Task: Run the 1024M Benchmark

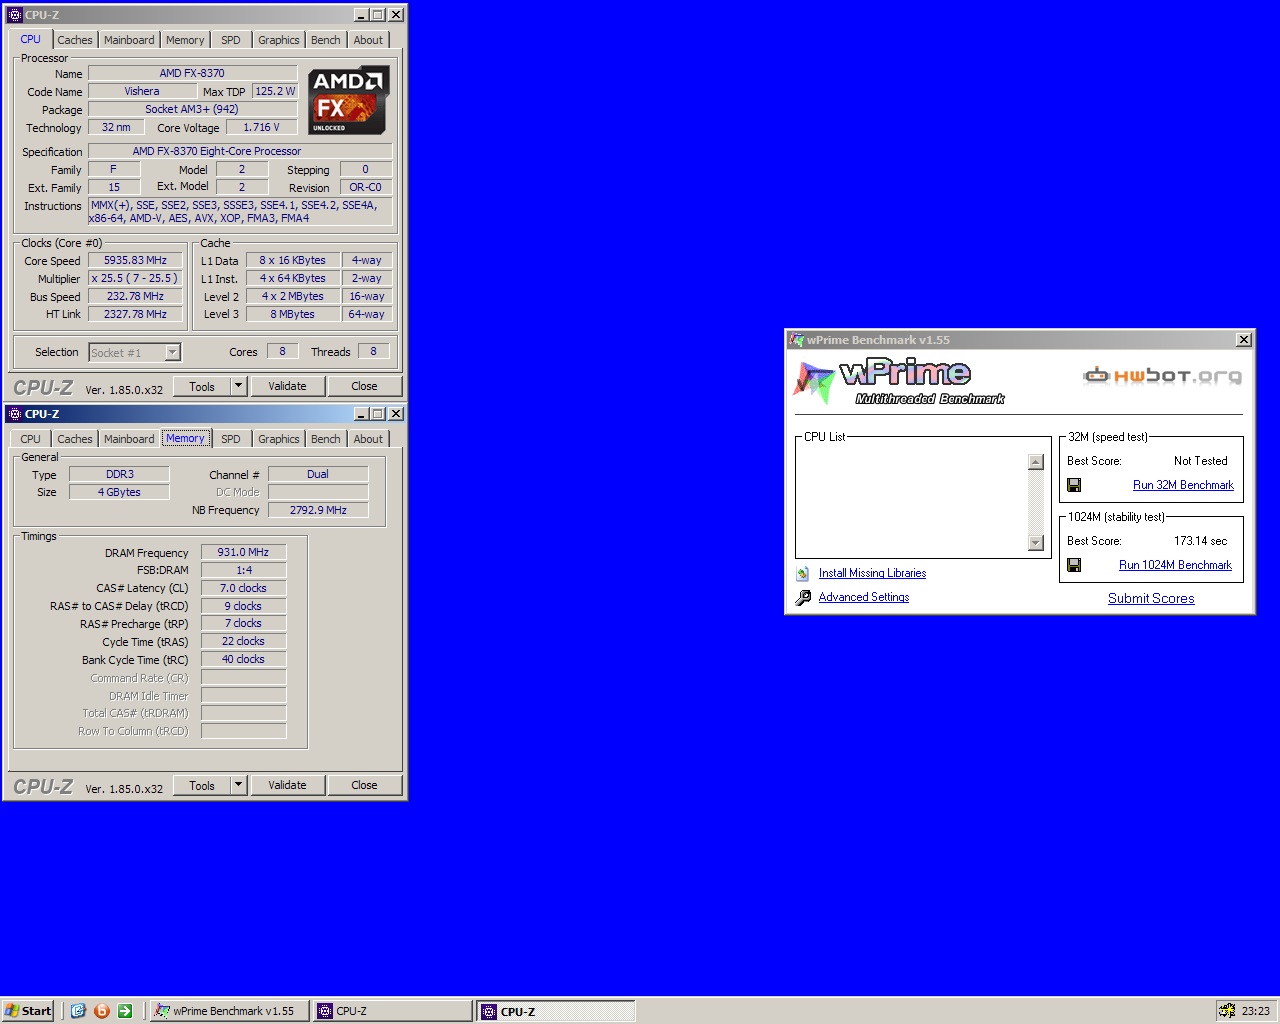Action: (x=1175, y=565)
